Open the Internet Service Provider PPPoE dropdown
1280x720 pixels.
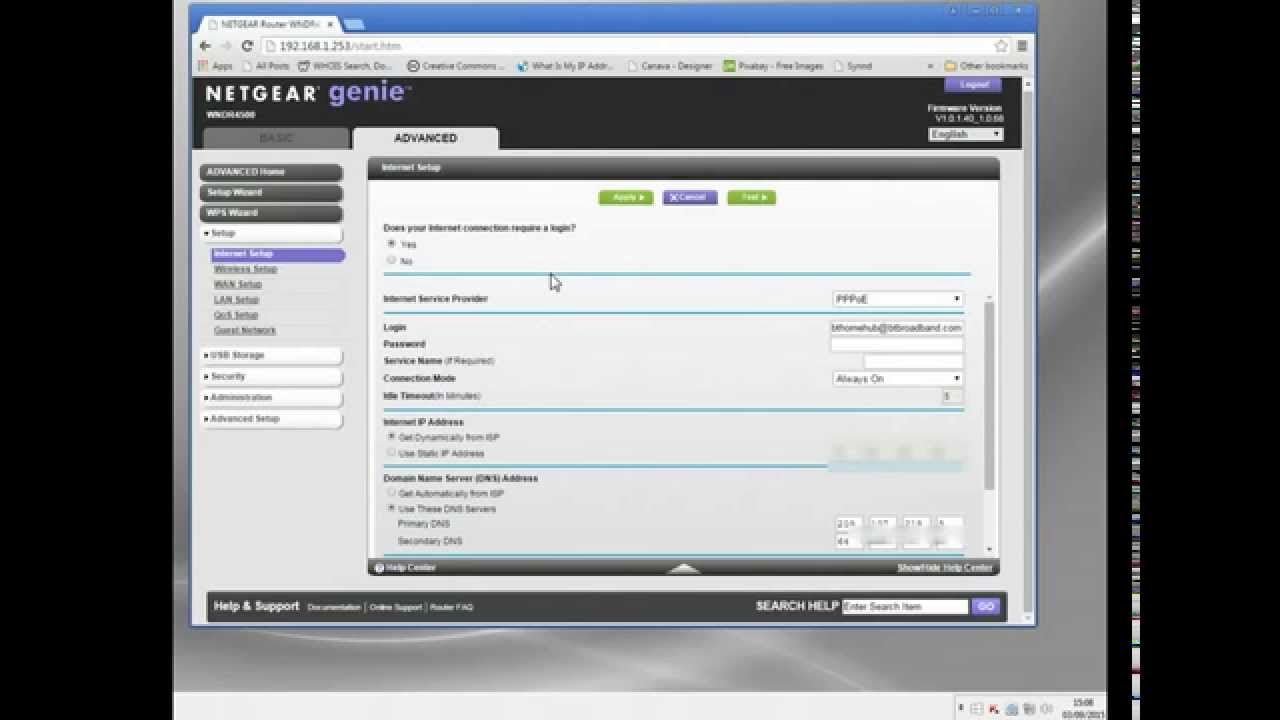pyautogui.click(x=898, y=299)
